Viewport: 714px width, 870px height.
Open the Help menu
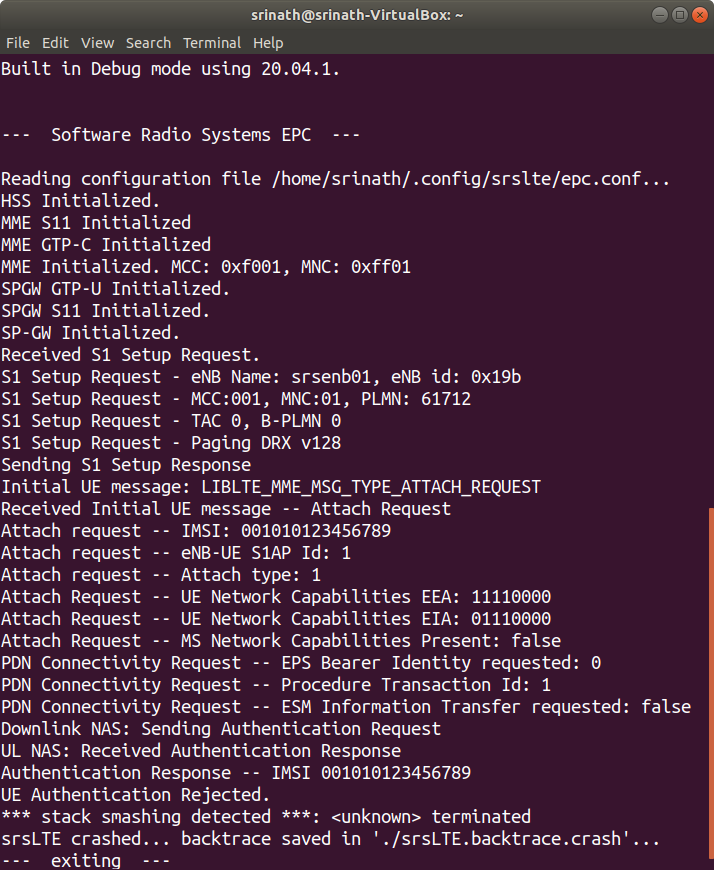pos(268,43)
